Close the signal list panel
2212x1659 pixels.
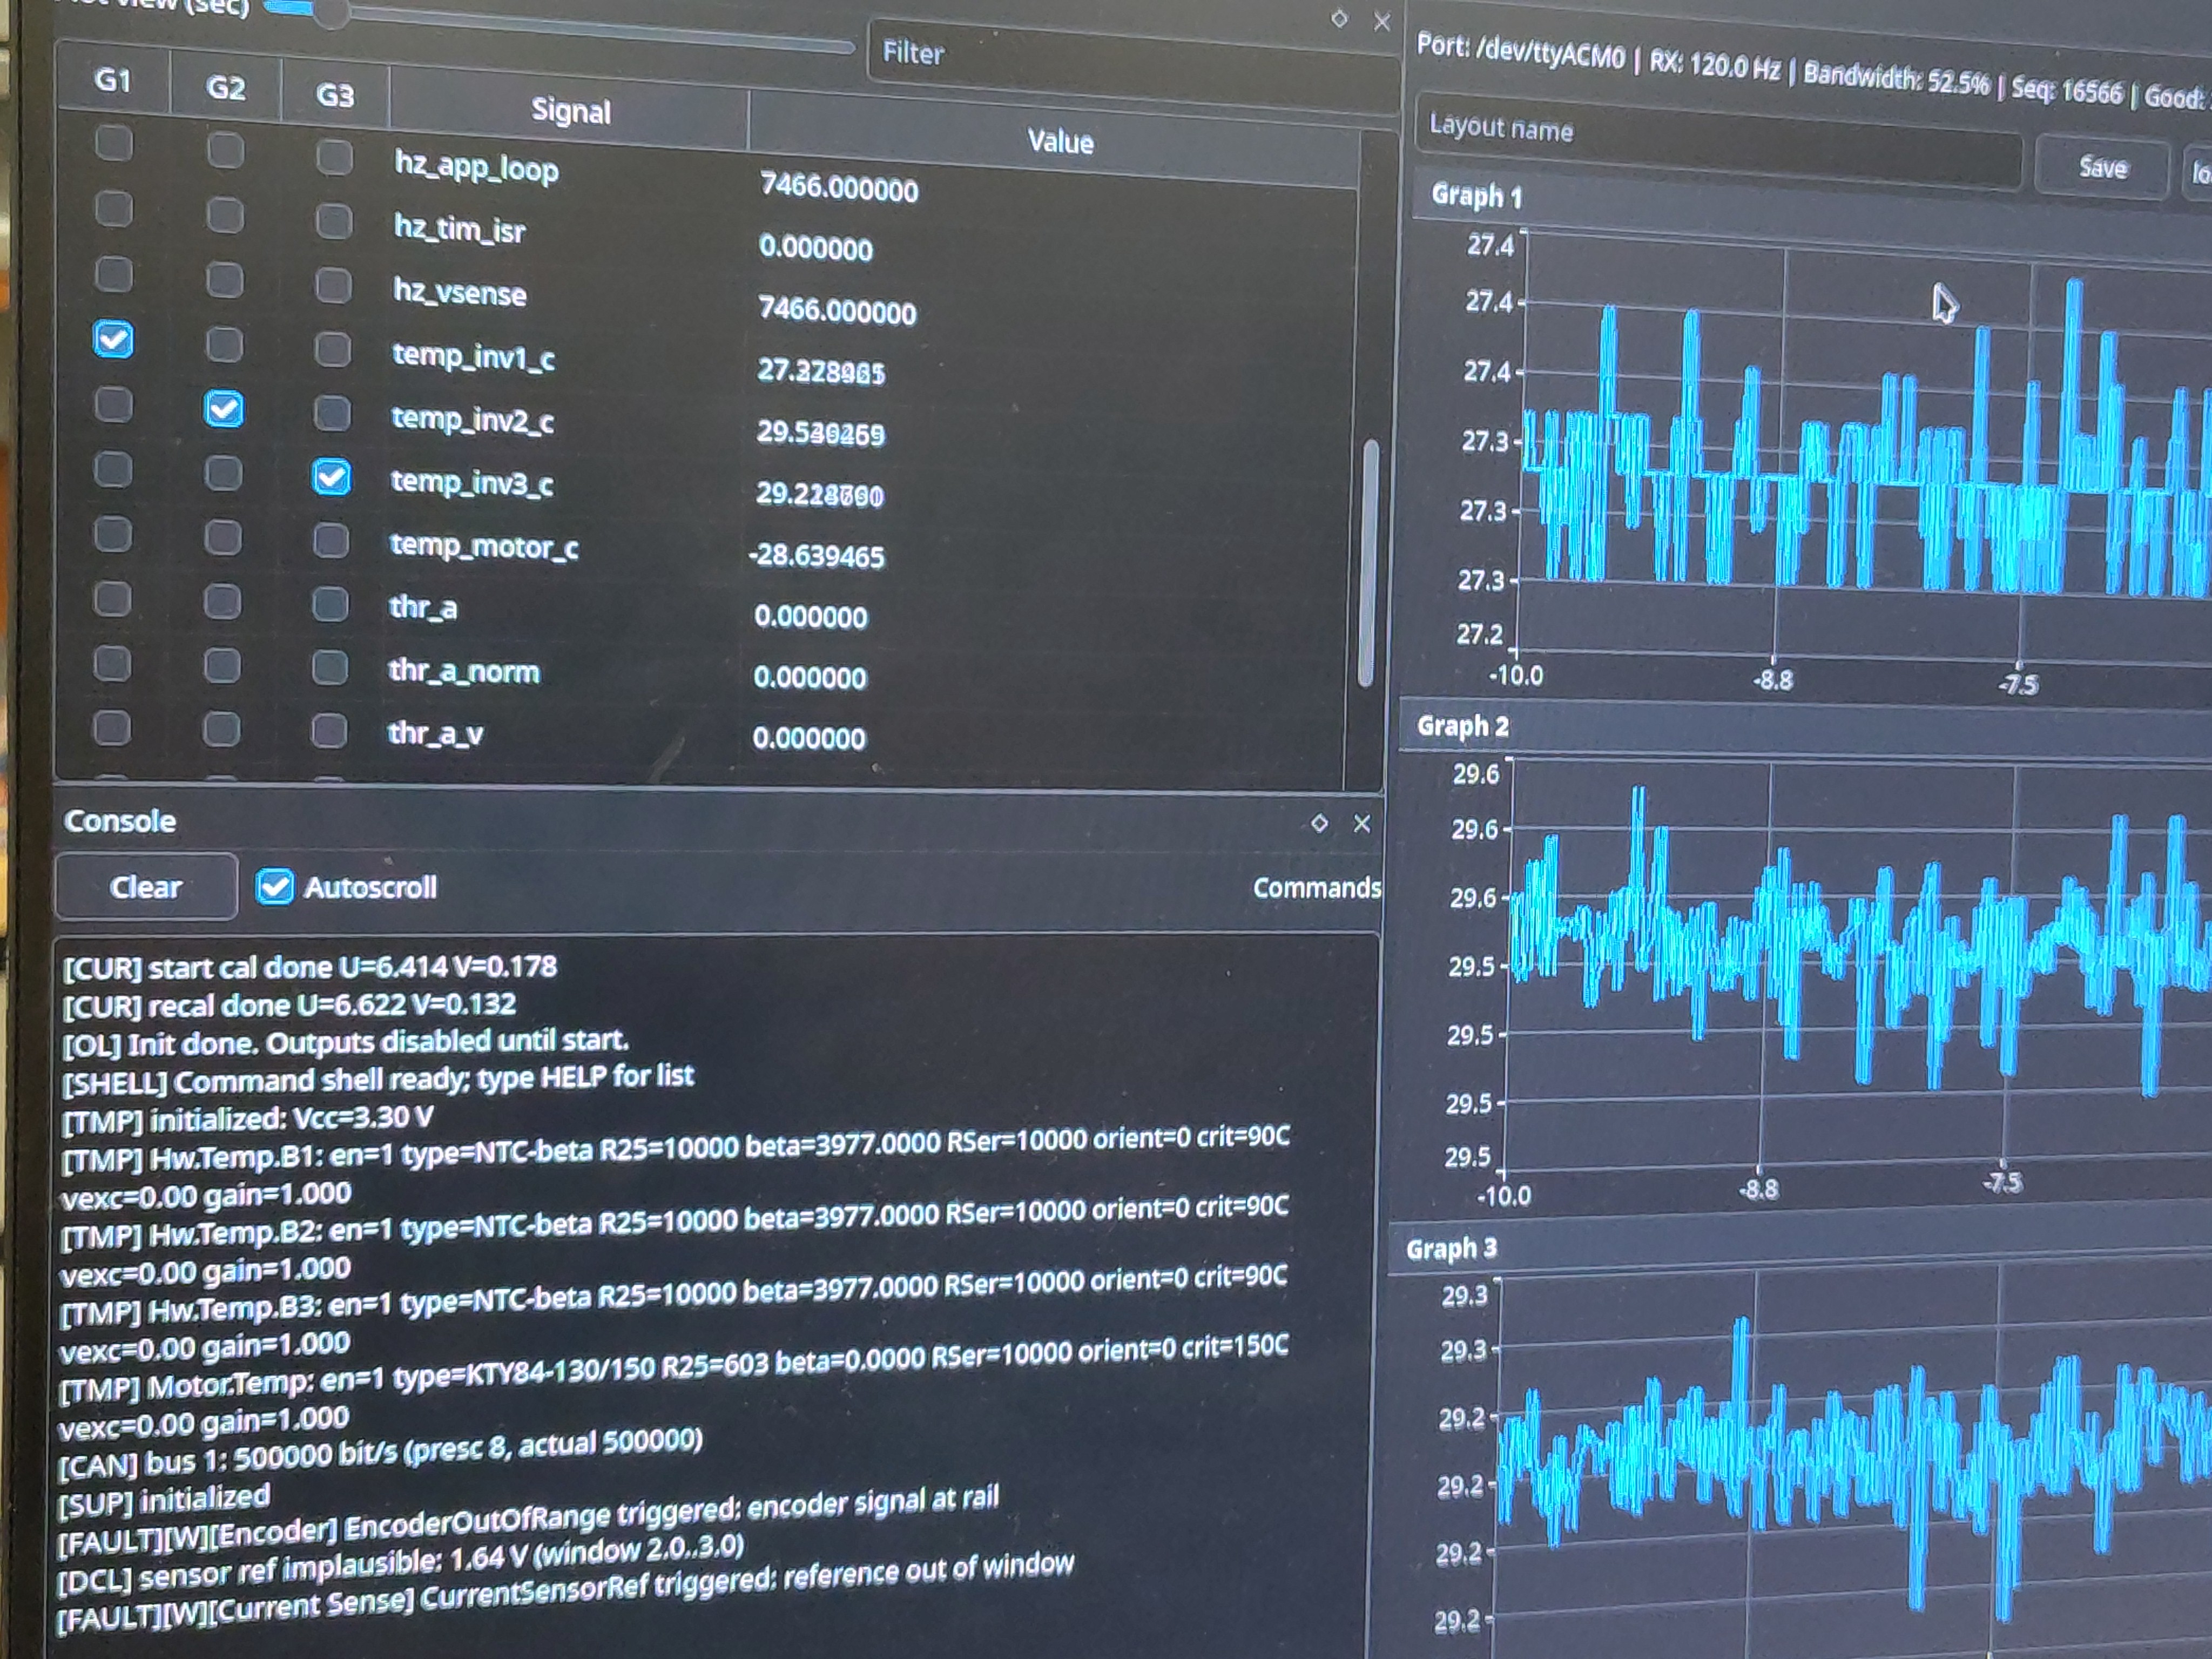click(1382, 21)
